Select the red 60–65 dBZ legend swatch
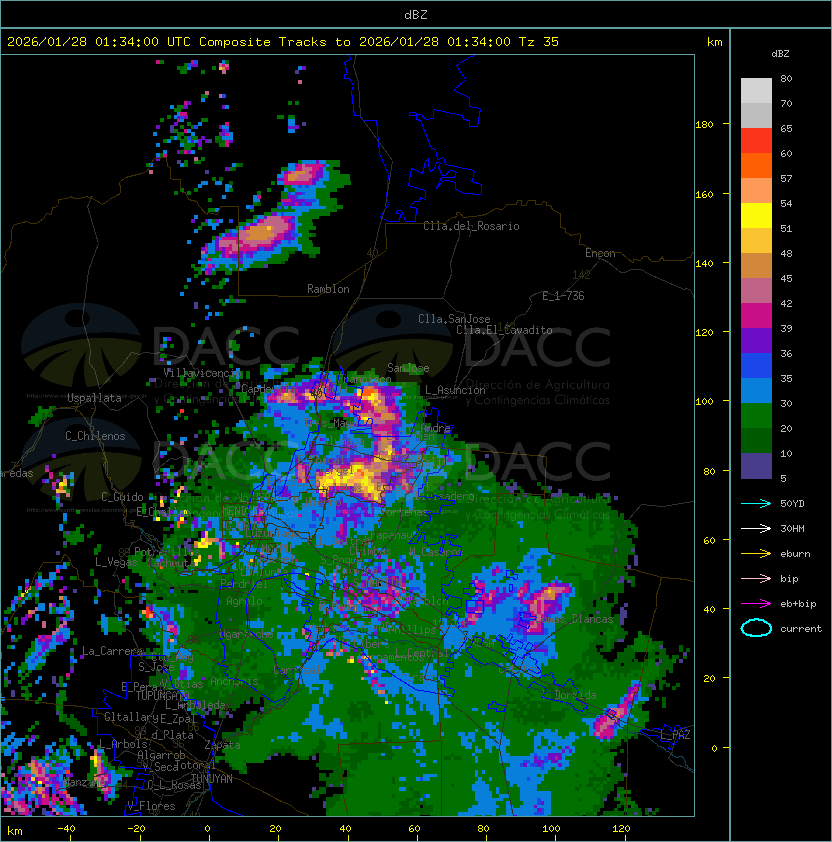This screenshot has height=842, width=832. point(756,140)
